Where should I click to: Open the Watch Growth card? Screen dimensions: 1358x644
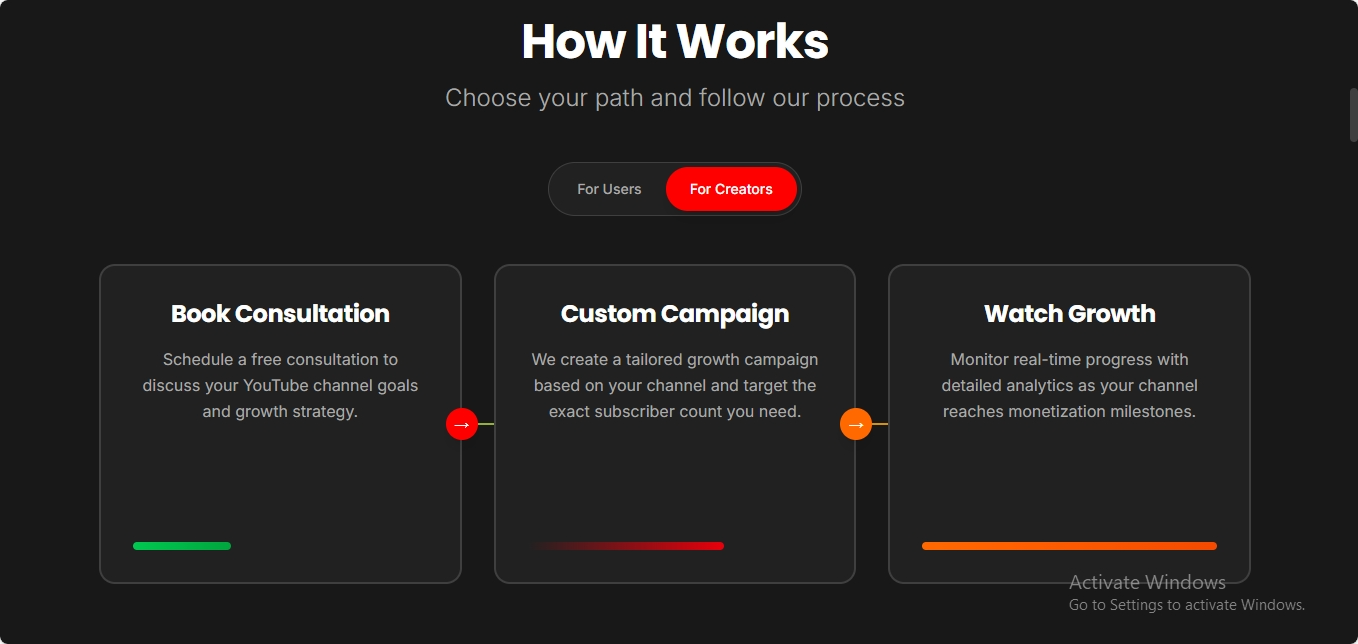1069,422
